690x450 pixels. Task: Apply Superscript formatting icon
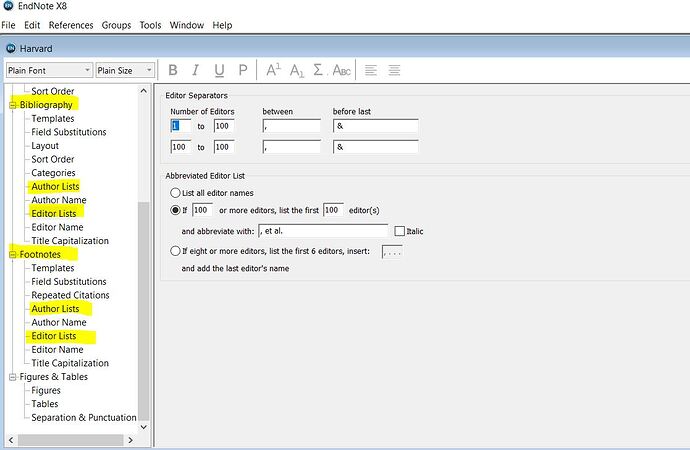(273, 70)
